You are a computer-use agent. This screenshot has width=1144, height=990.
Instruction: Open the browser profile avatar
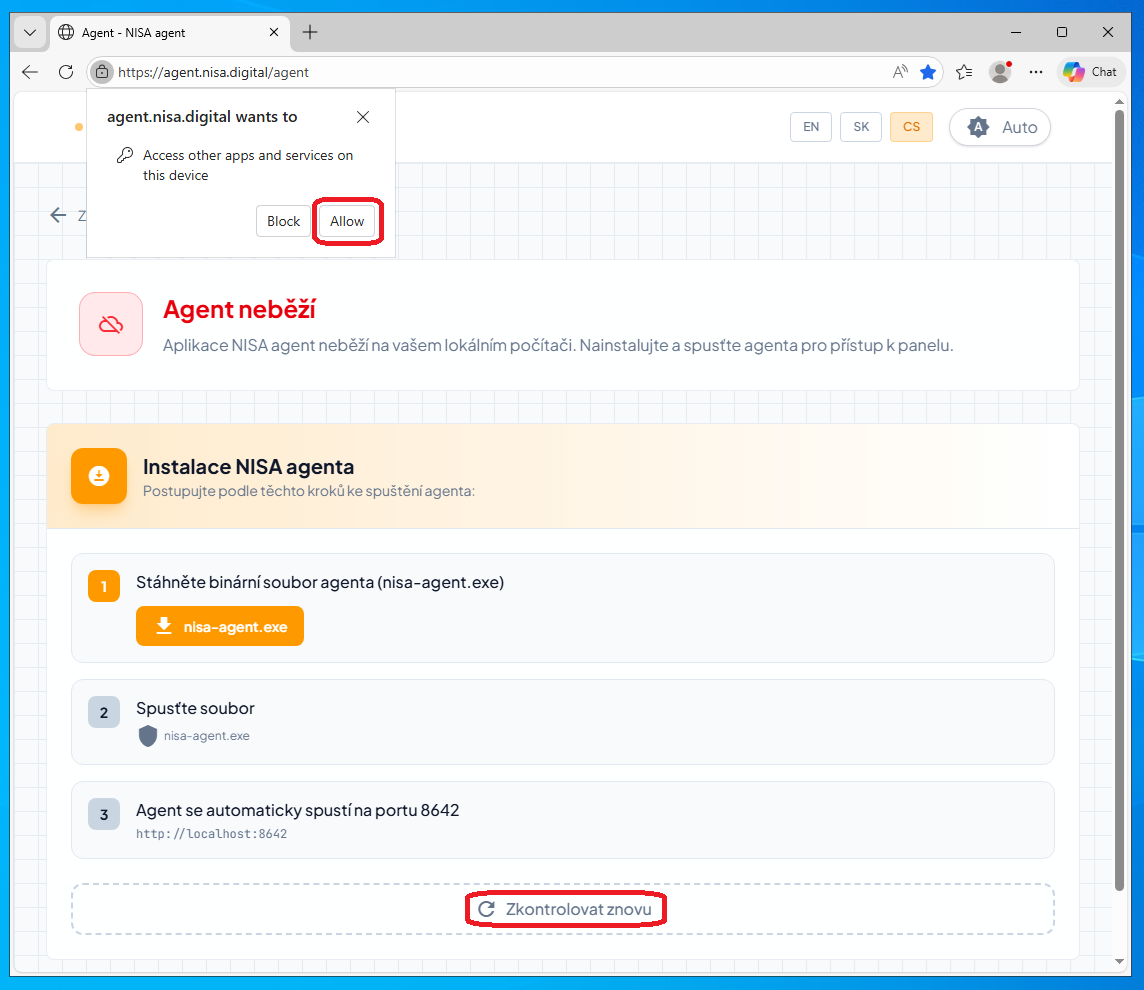[999, 72]
